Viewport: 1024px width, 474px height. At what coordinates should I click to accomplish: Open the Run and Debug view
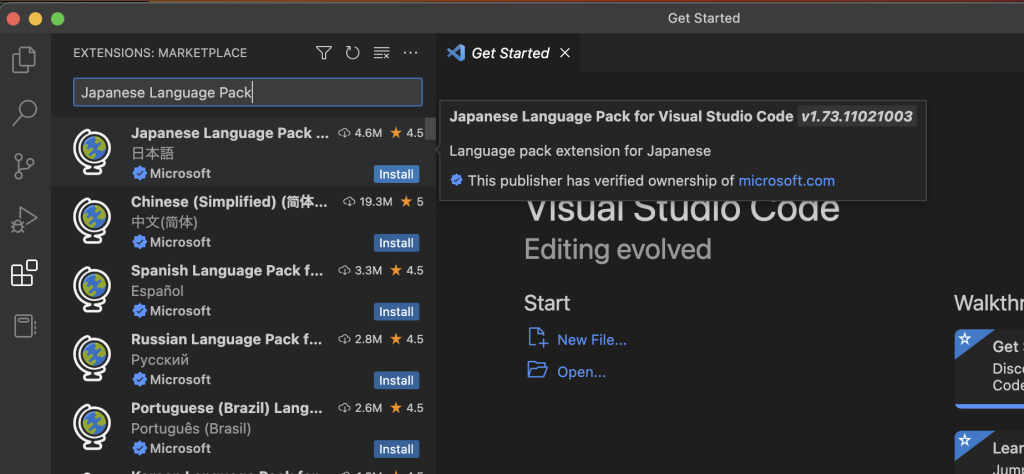24,219
